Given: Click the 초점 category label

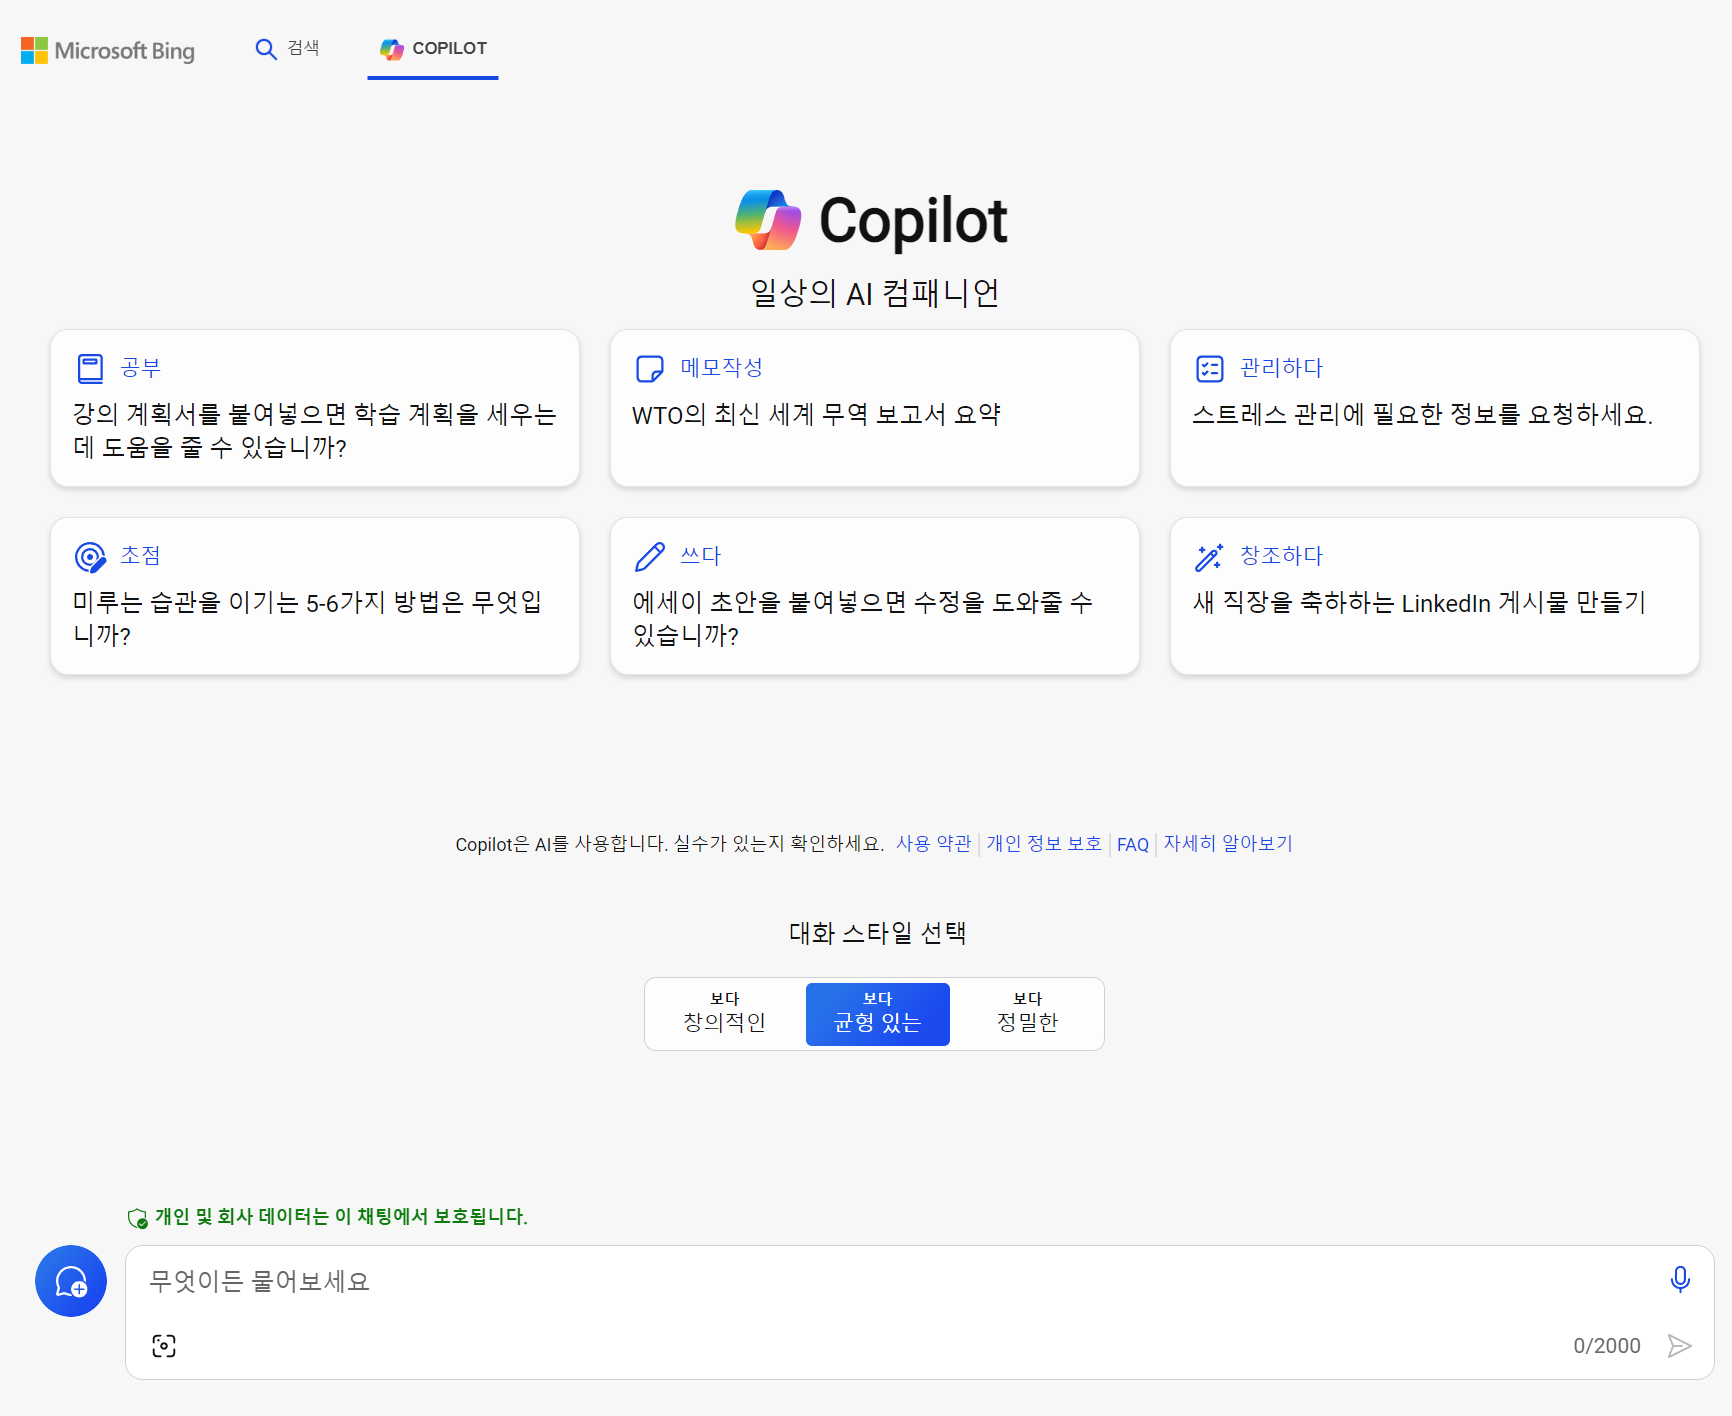Looking at the screenshot, I should tap(141, 556).
